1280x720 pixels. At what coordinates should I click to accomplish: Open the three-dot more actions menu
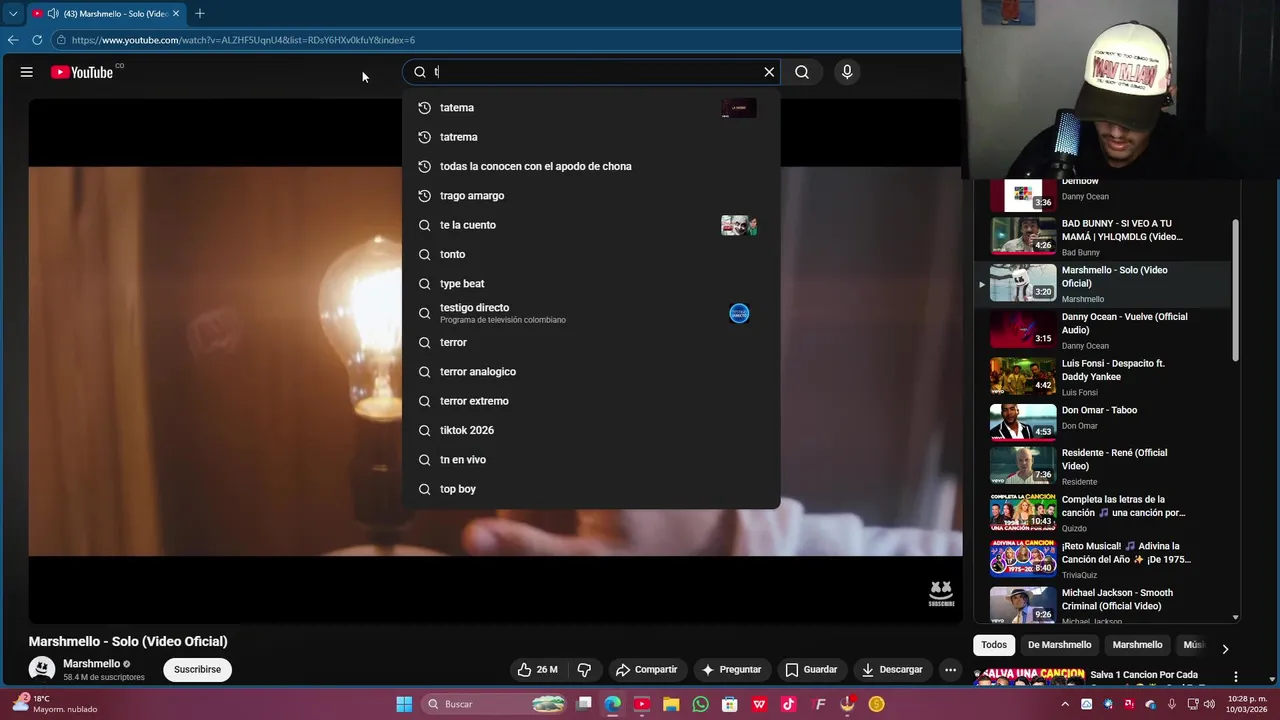tap(951, 670)
